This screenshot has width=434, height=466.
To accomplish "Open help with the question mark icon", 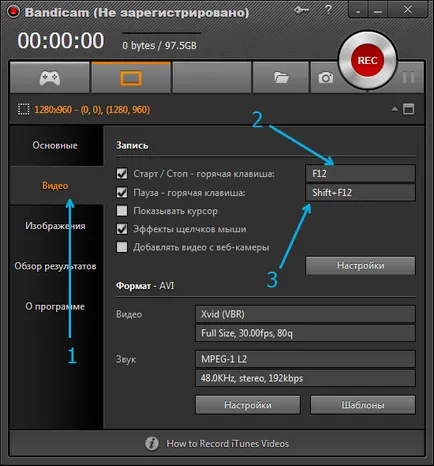I will tap(328, 10).
